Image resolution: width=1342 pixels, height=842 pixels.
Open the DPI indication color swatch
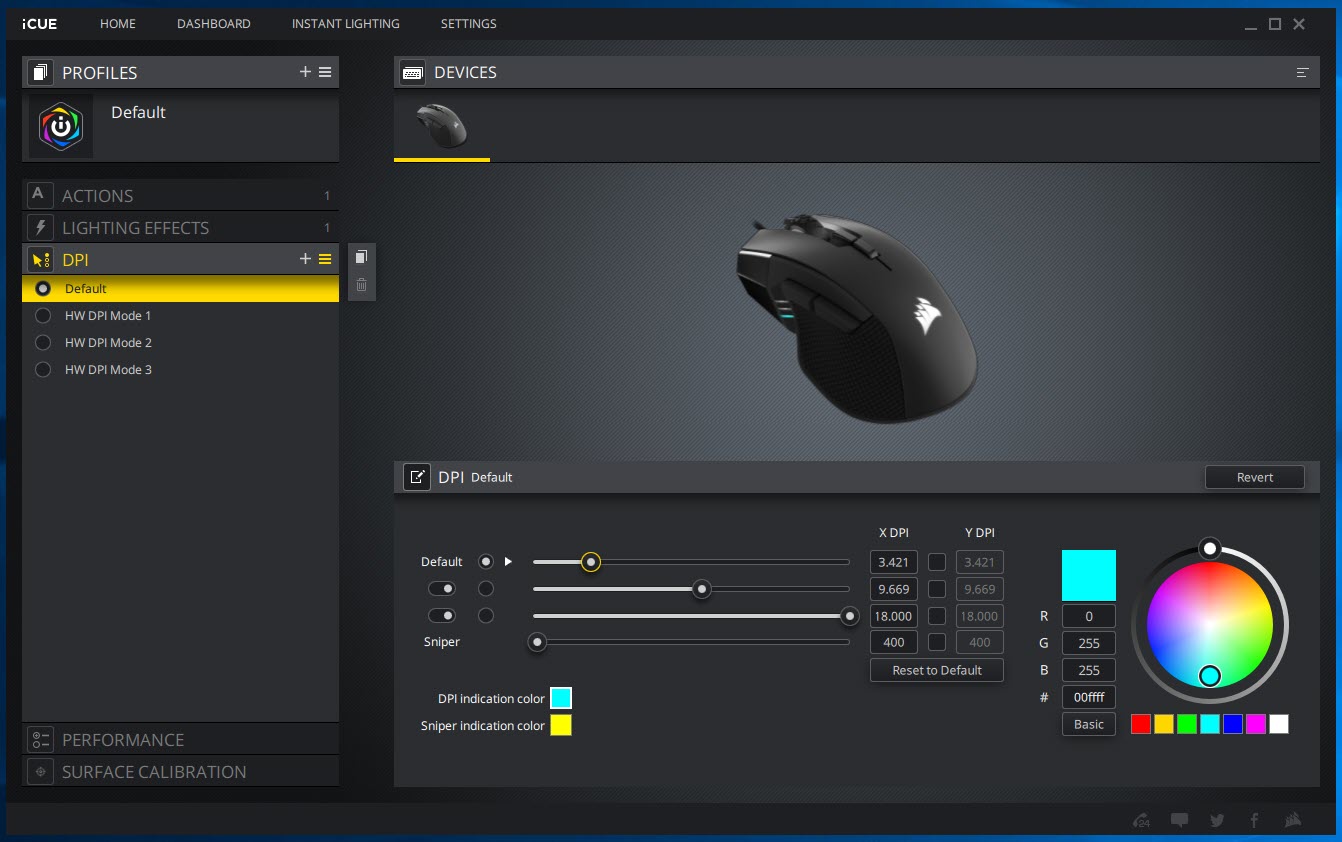pos(561,698)
